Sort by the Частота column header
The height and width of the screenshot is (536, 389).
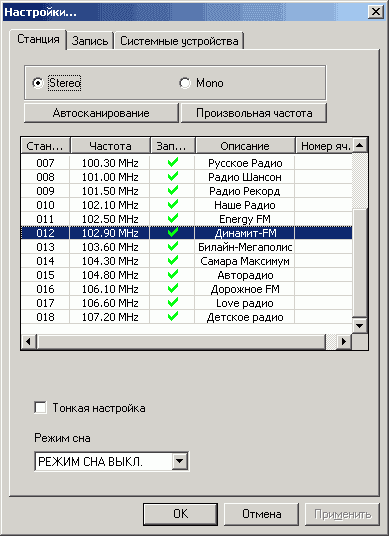pos(110,146)
